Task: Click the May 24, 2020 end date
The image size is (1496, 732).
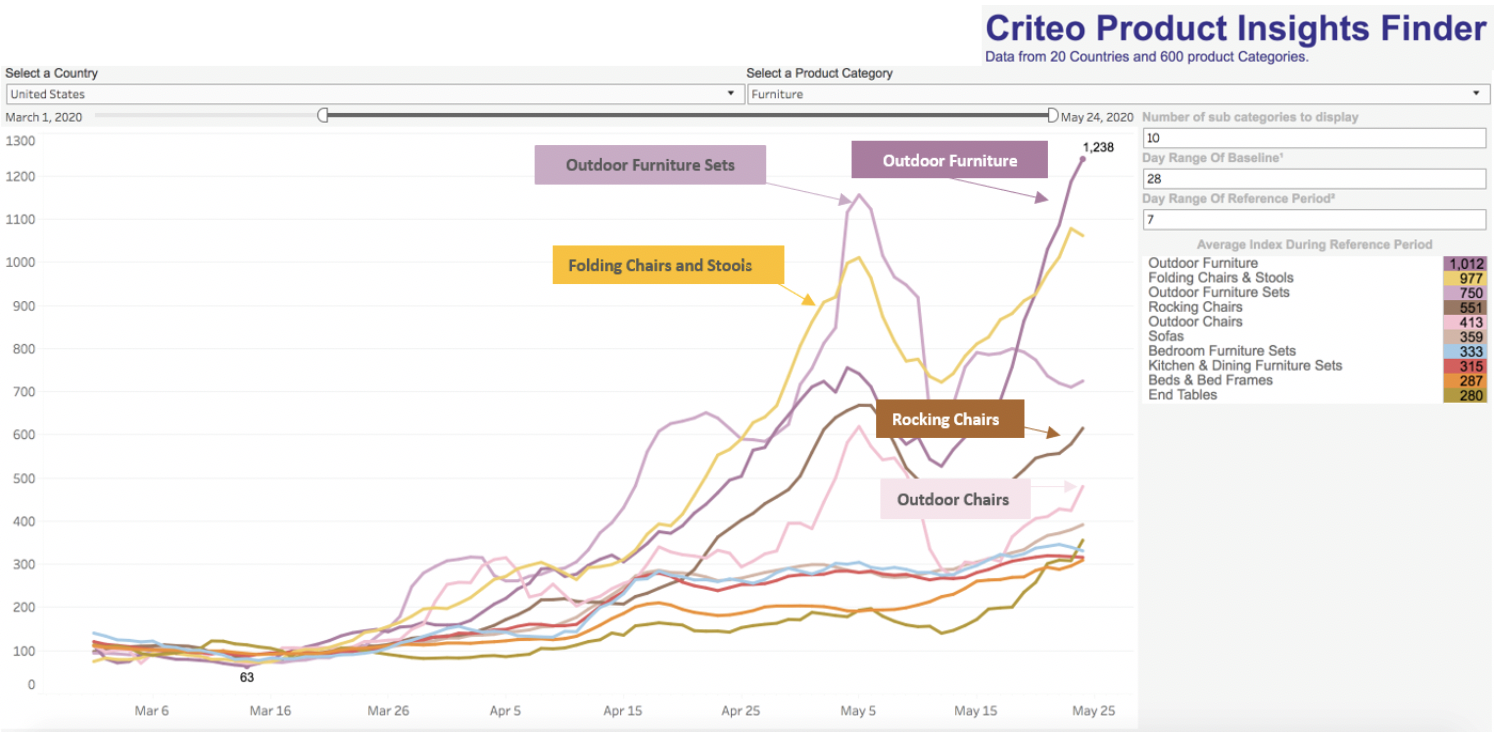Action: pyautogui.click(x=1097, y=117)
